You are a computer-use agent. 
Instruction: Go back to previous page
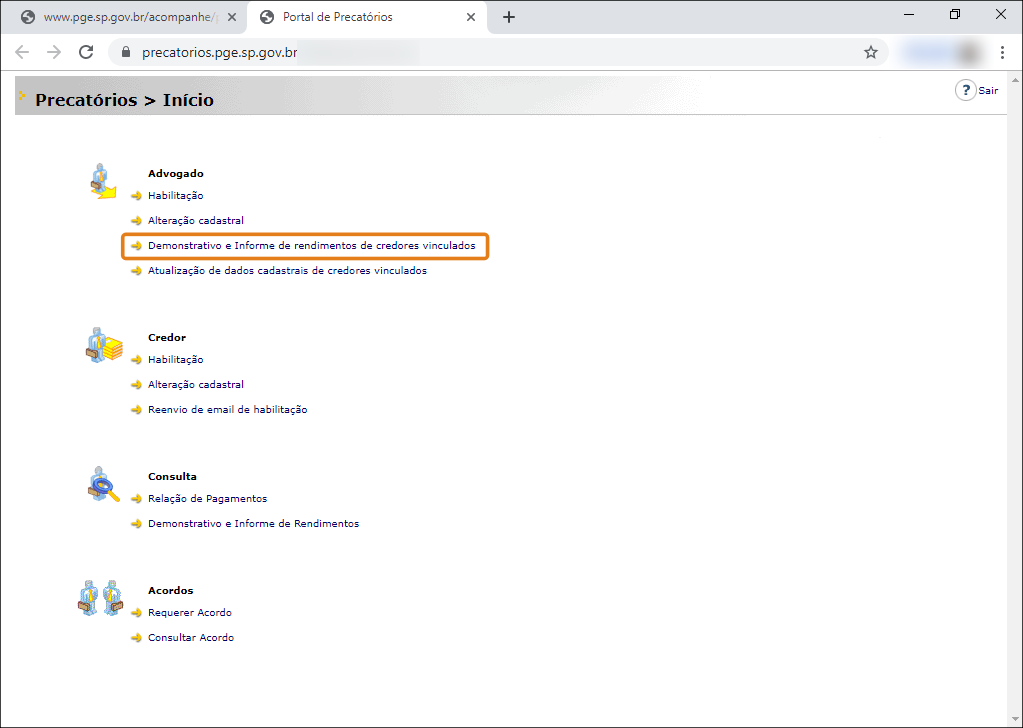click(x=22, y=52)
